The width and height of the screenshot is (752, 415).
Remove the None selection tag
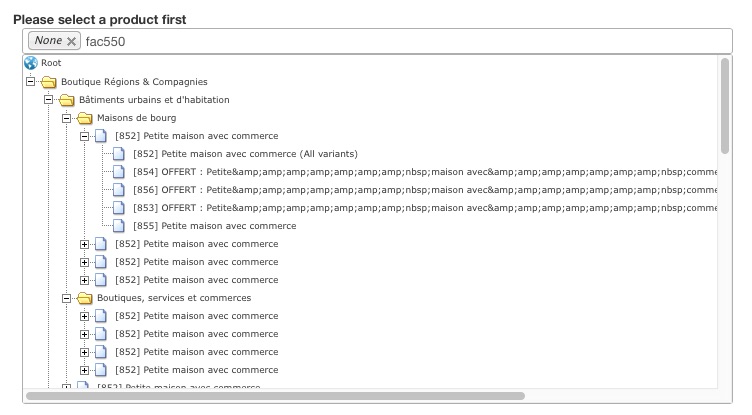pyautogui.click(x=71, y=41)
